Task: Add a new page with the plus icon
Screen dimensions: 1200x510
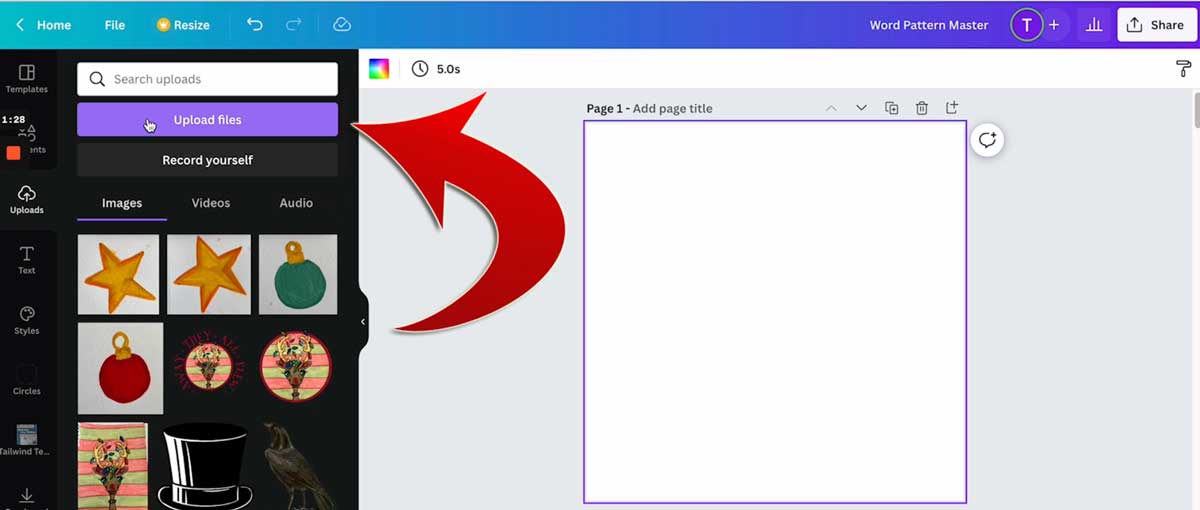Action: tap(952, 108)
